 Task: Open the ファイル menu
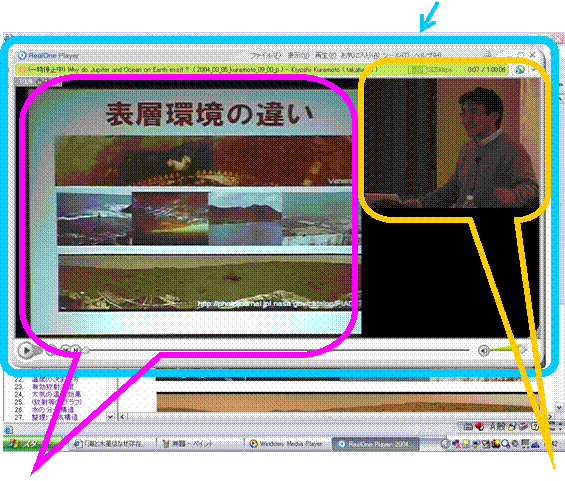coord(265,55)
